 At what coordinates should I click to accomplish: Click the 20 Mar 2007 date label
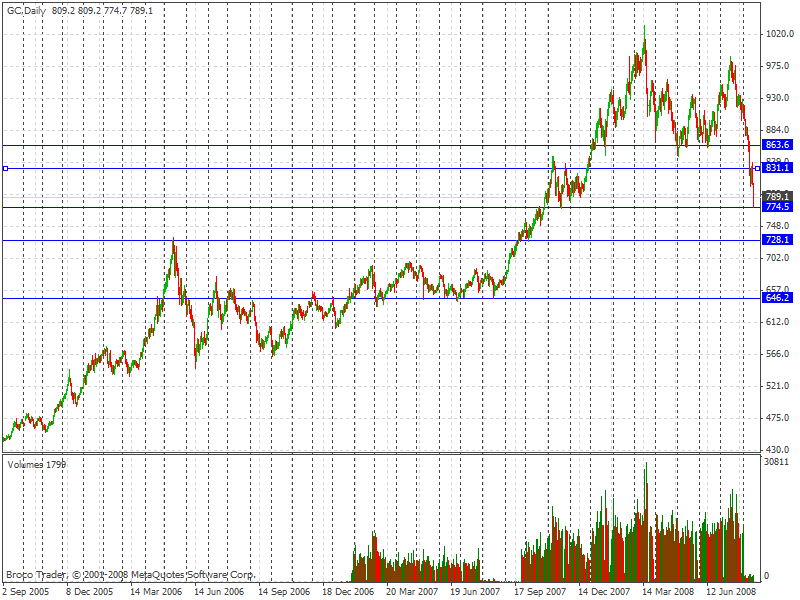coord(412,592)
